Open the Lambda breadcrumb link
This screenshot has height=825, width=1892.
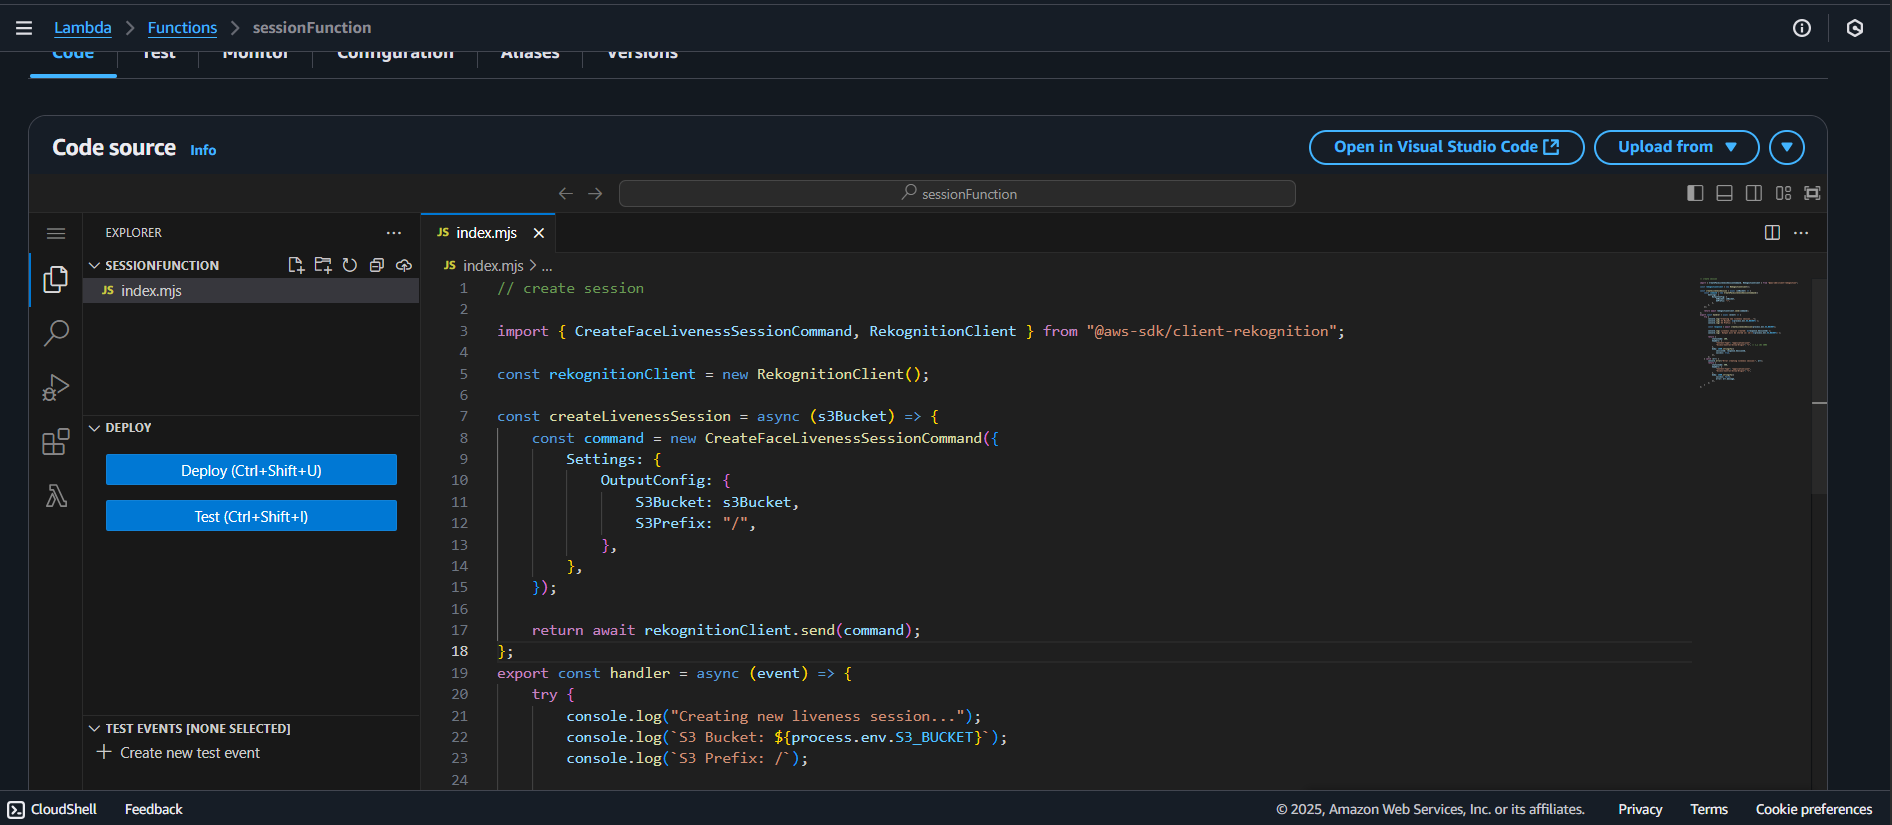(83, 28)
